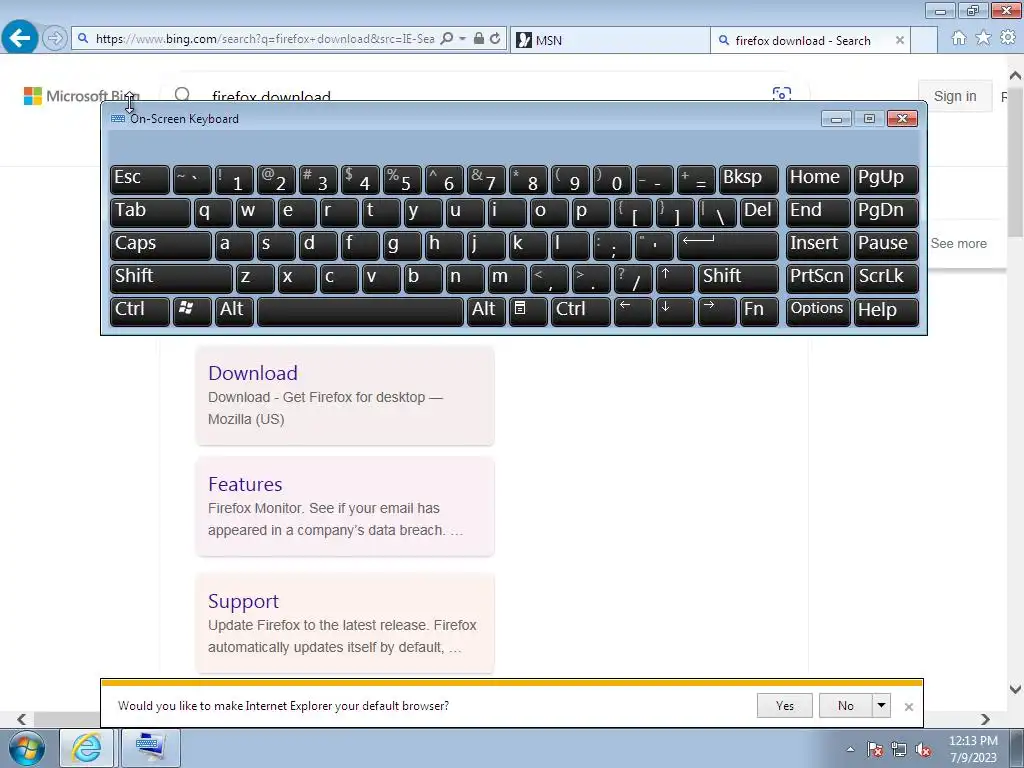Click the refresh icon in address bar
1024x768 pixels.
(495, 39)
